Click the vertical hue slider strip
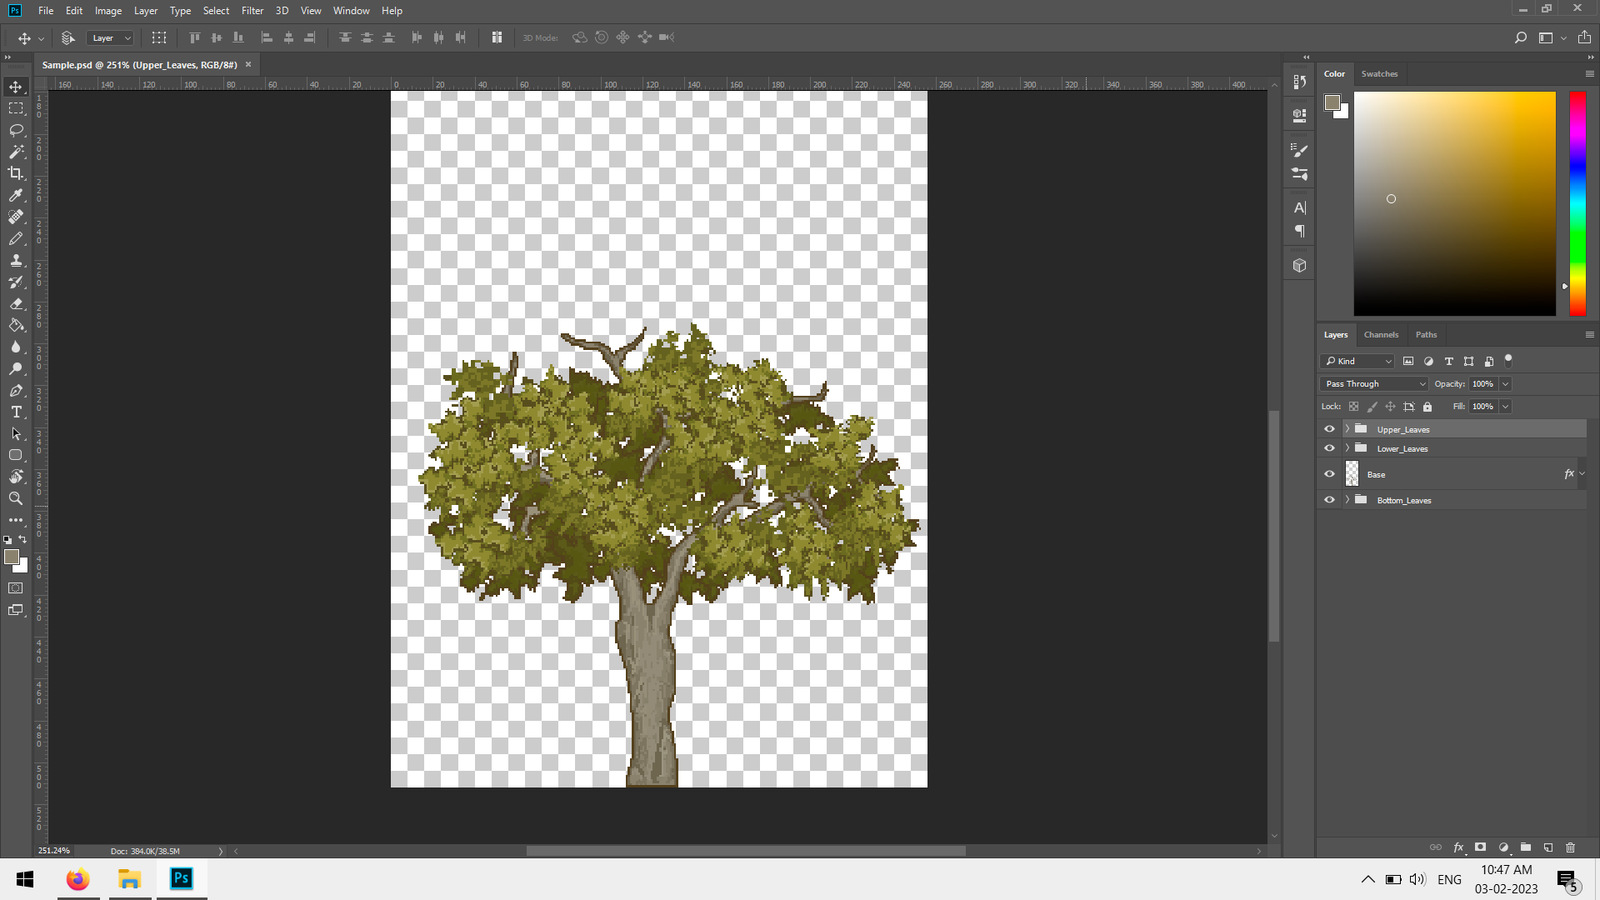The width and height of the screenshot is (1600, 900). (x=1577, y=200)
